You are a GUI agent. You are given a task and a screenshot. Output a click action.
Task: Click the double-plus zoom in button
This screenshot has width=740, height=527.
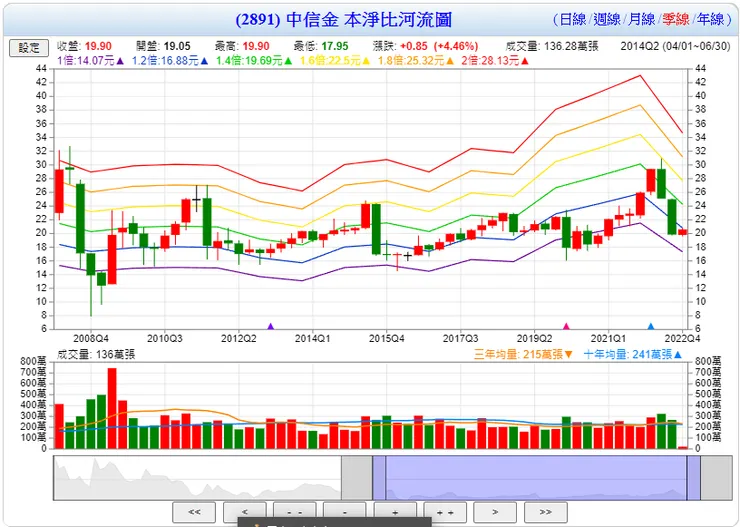445,512
